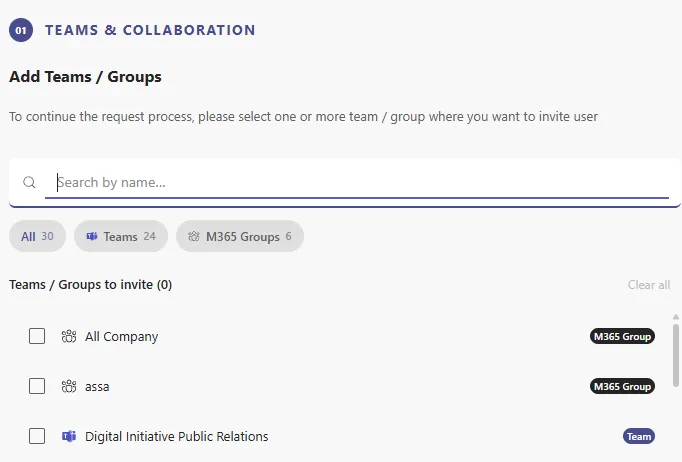The width and height of the screenshot is (682, 462).
Task: Click the list scroll up arrow
Action: [x=675, y=317]
